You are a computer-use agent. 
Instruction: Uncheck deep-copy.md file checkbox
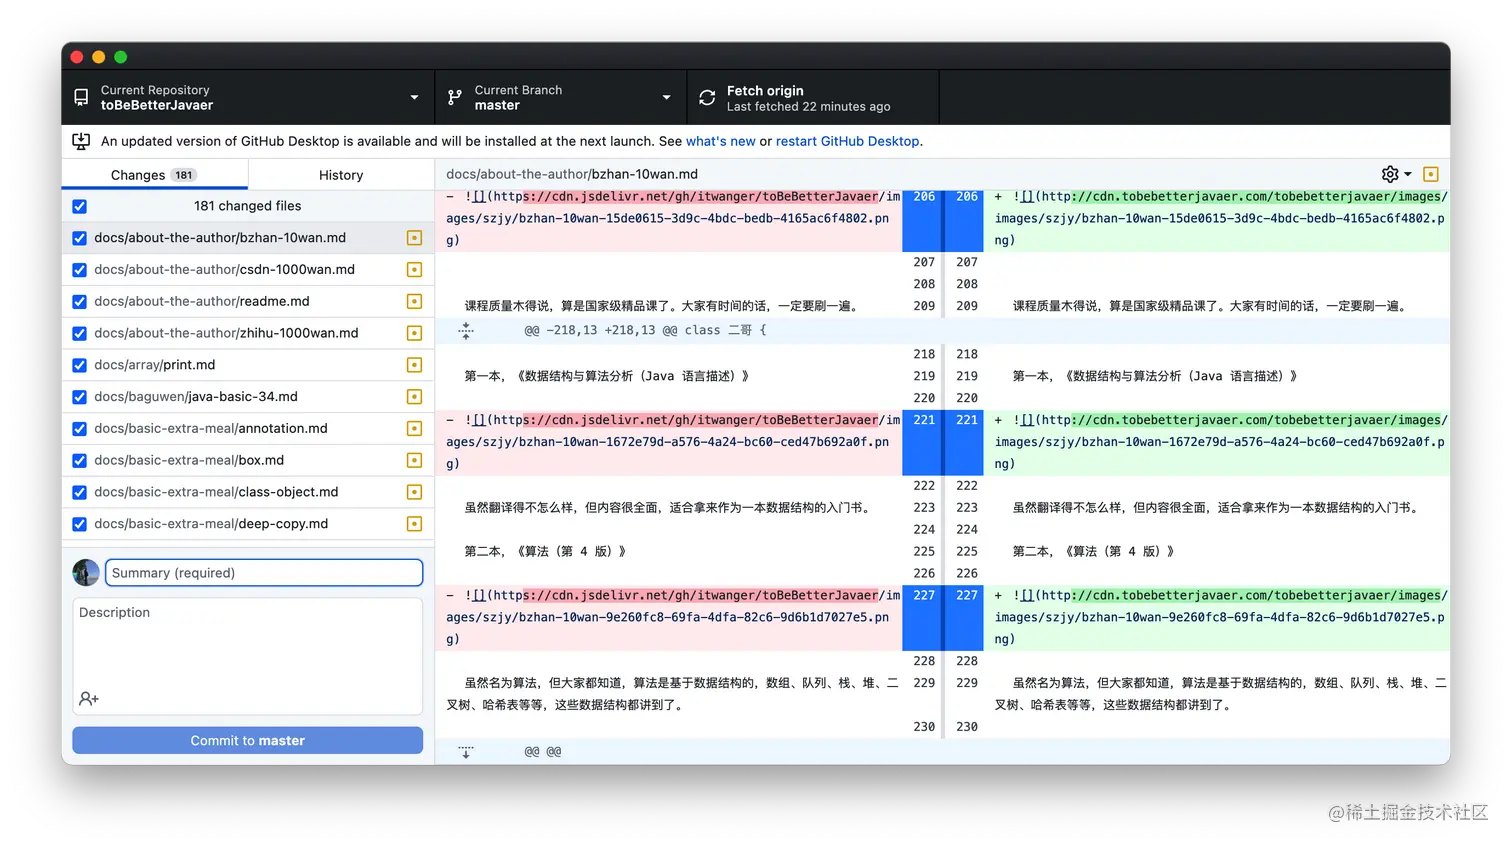coord(80,524)
